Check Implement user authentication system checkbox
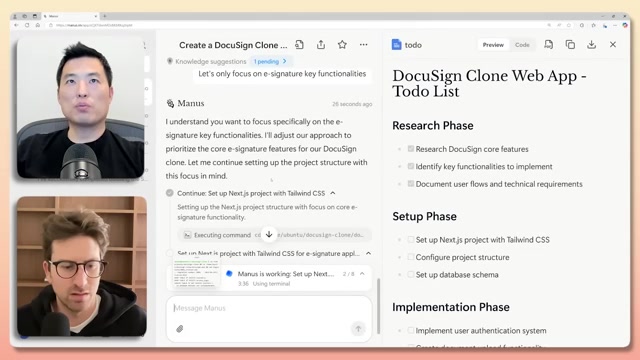This screenshot has height=360, width=640. coord(411,331)
